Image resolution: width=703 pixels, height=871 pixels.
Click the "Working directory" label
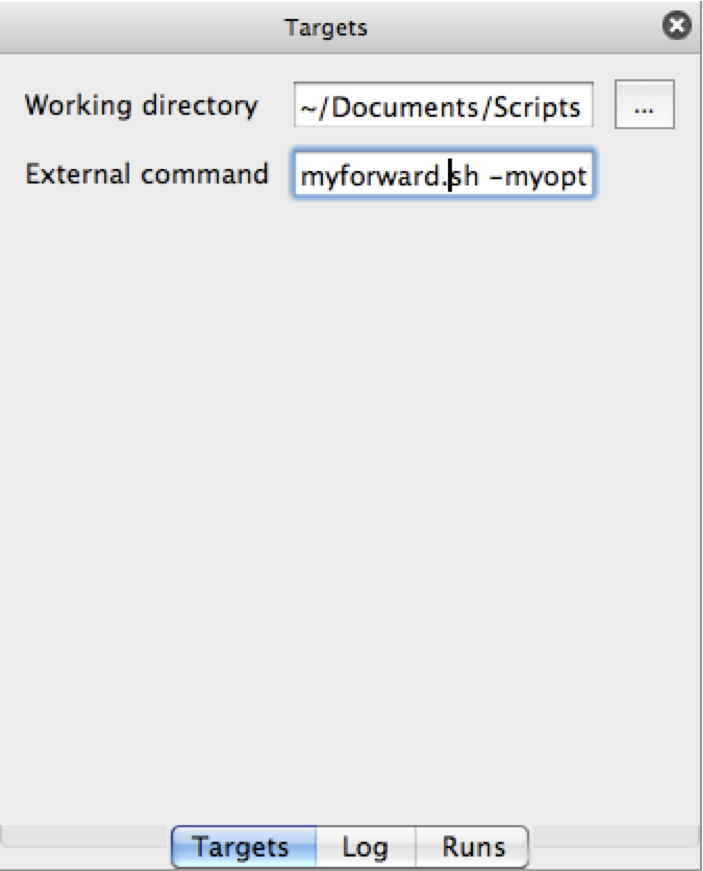click(141, 106)
